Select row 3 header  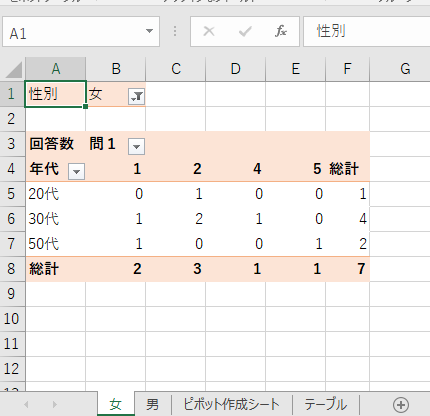[12, 144]
